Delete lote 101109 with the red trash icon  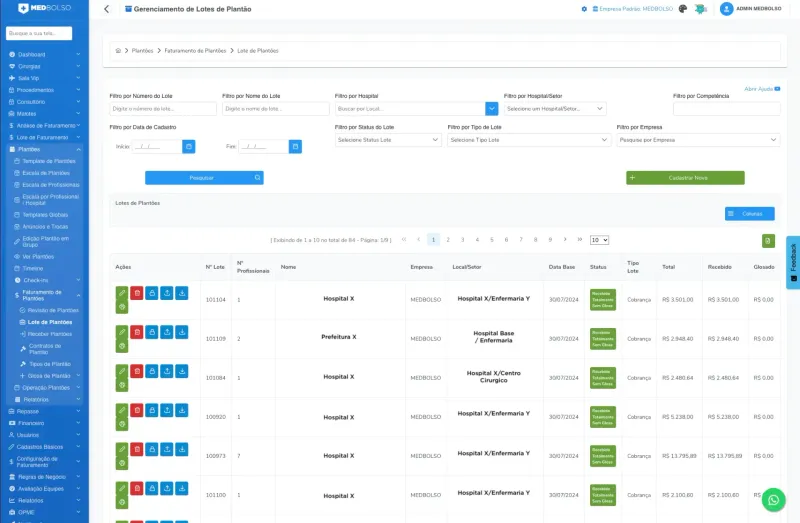click(x=137, y=332)
